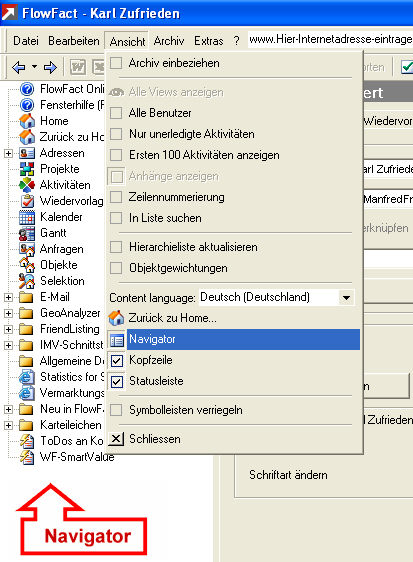413x562 pixels.
Task: Click the Gantt chart icon
Action: 27,233
